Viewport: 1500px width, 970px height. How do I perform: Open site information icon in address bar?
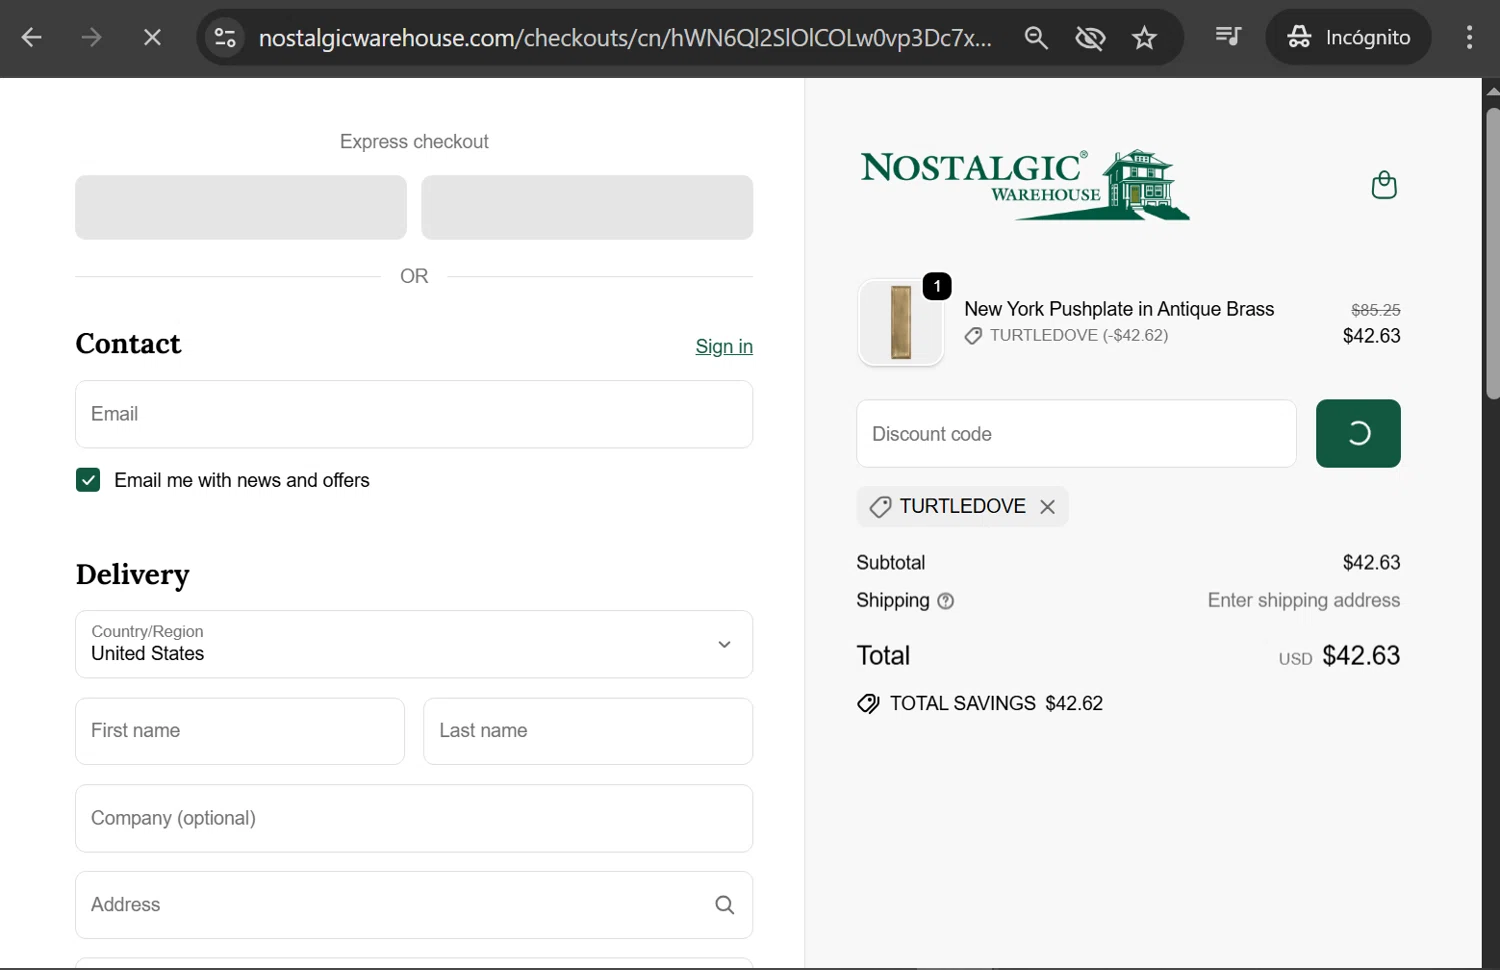[x=225, y=38]
